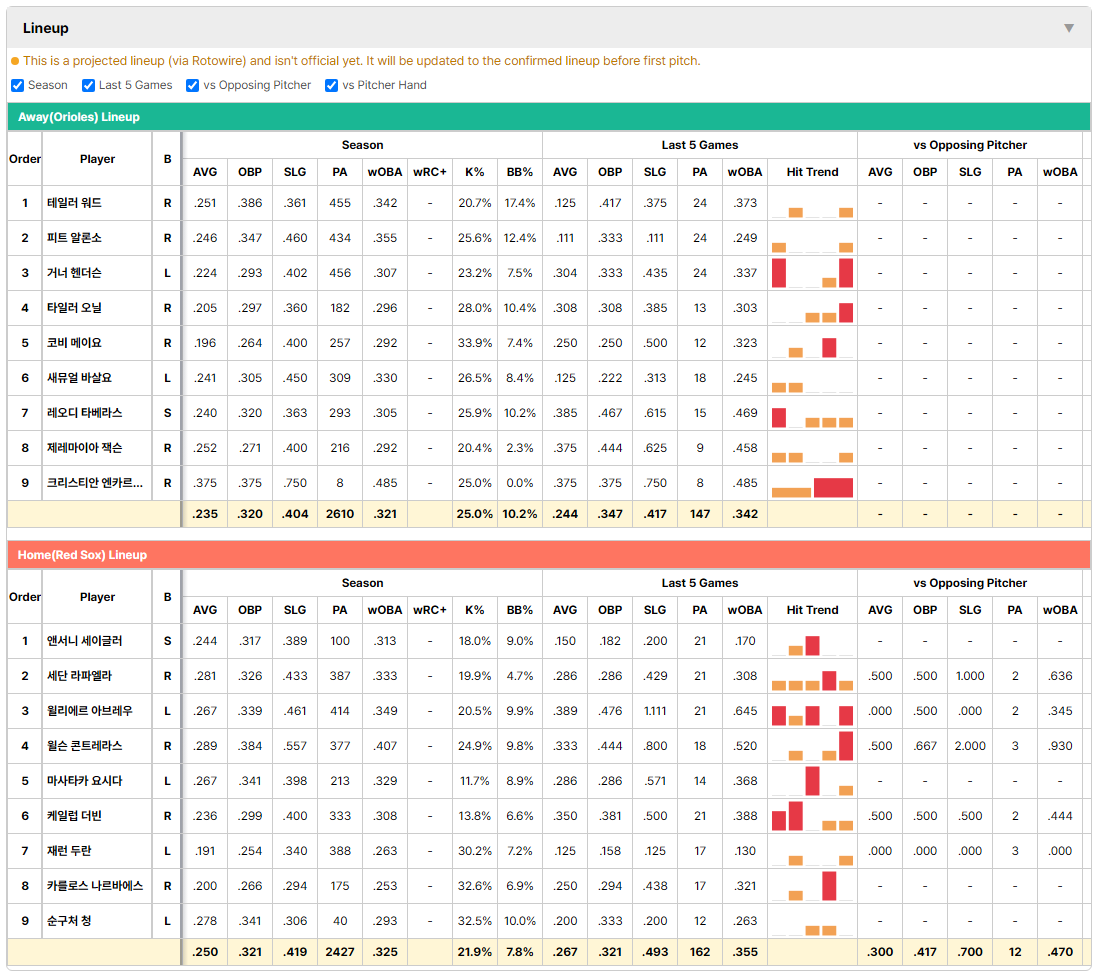1098x977 pixels.
Task: Click 거너 헨더슨 hit trend chart
Action: pyautogui.click(x=812, y=273)
